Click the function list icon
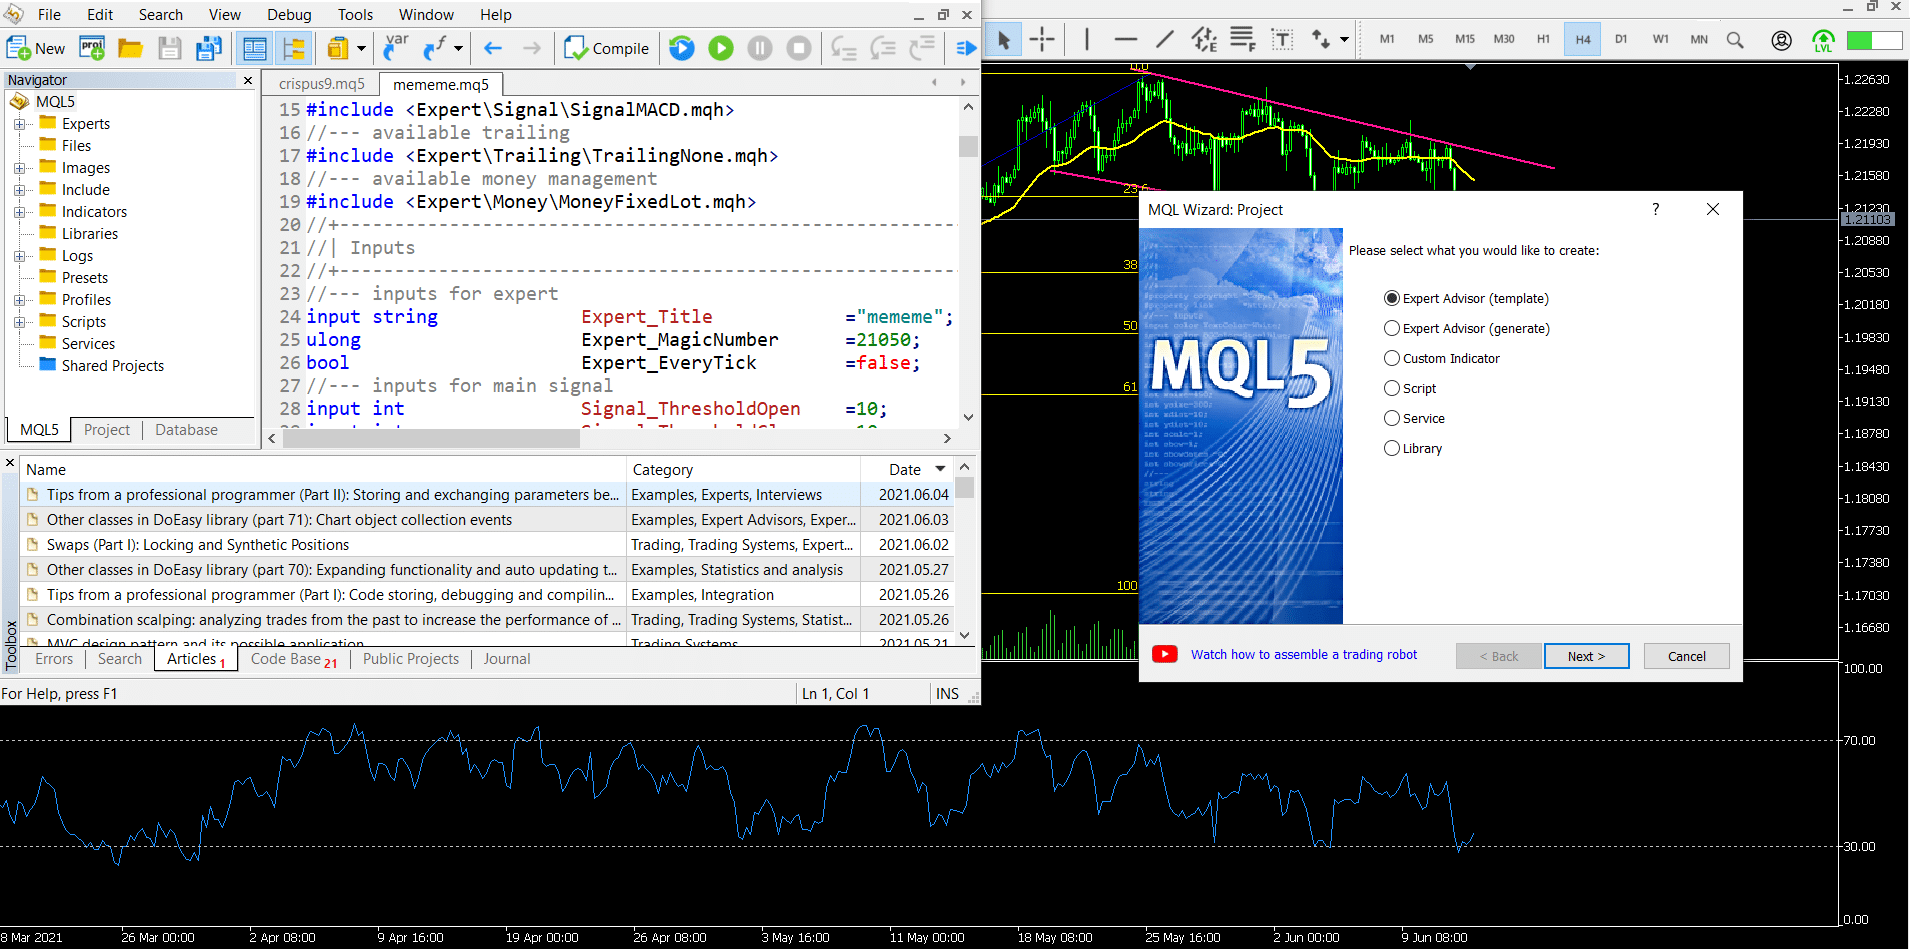 pos(435,48)
